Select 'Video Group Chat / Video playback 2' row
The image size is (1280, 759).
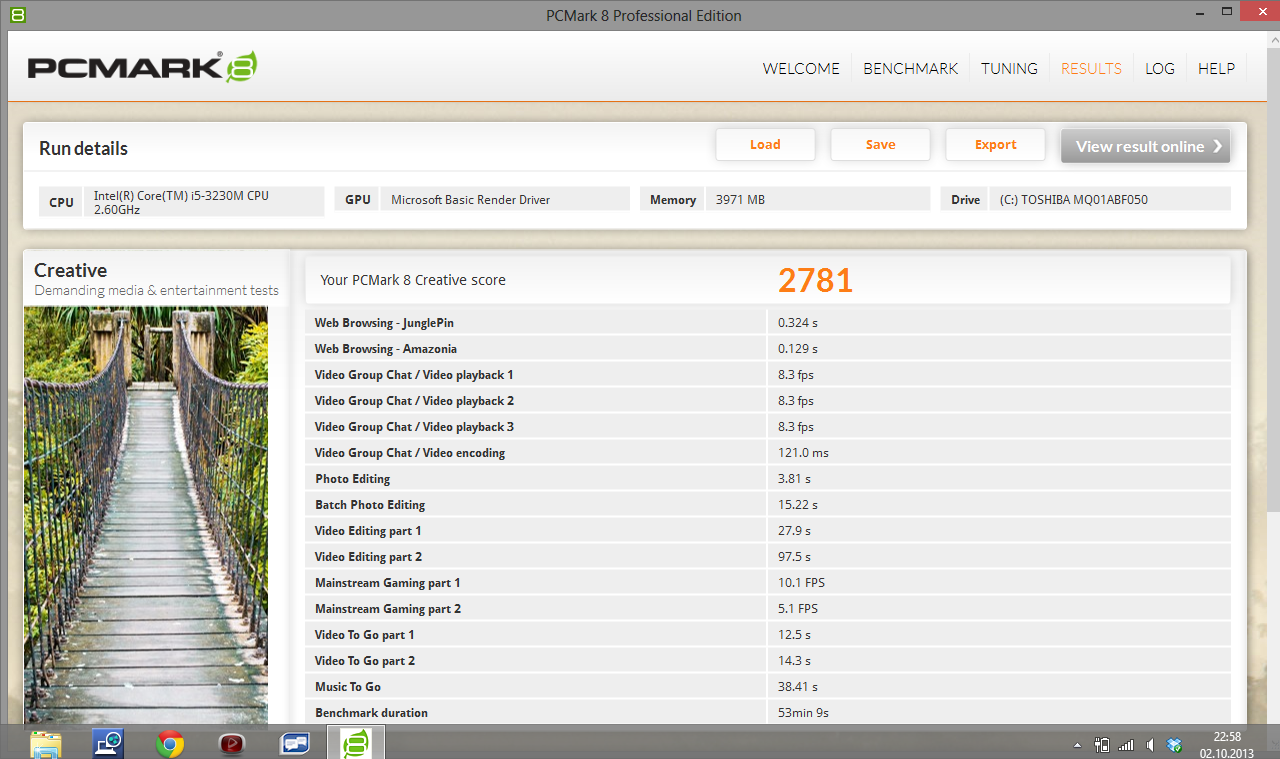[x=768, y=400]
